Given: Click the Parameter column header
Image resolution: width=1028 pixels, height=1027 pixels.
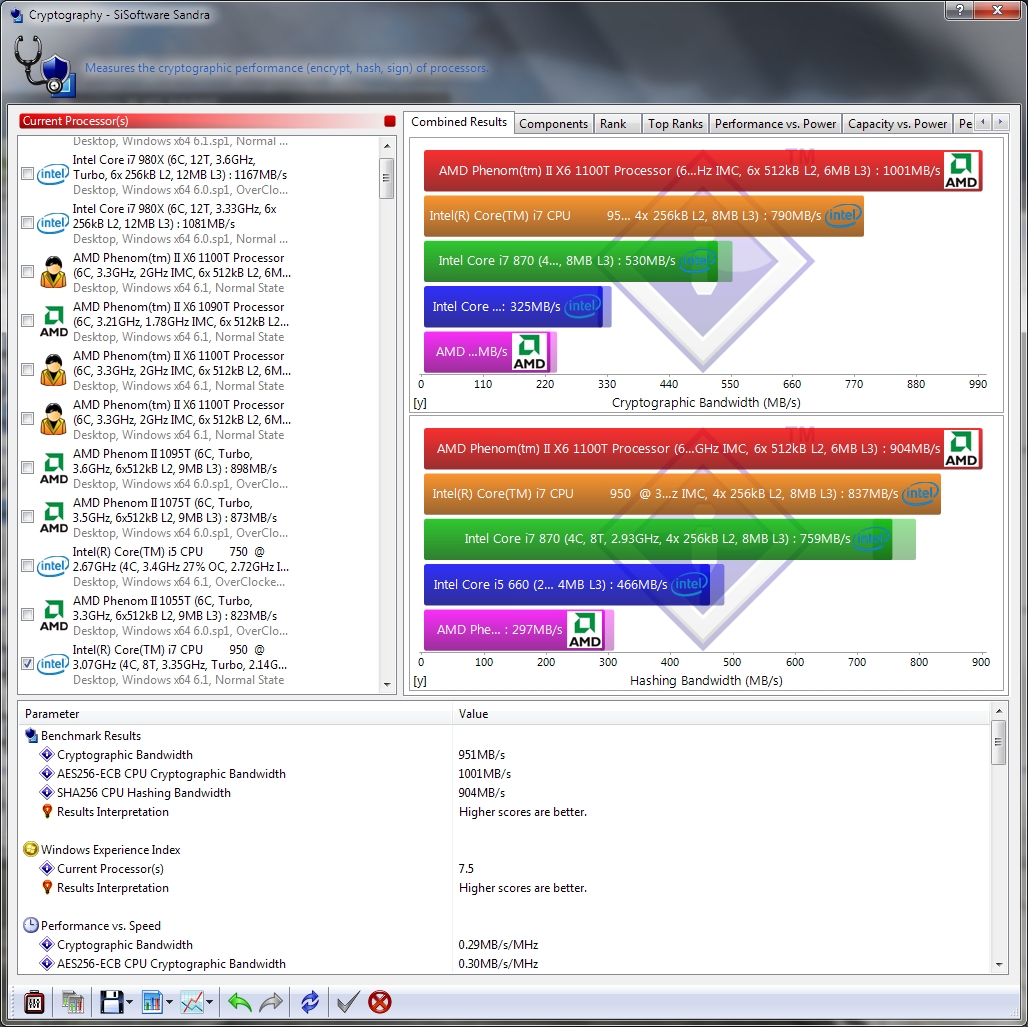Looking at the screenshot, I should point(235,714).
